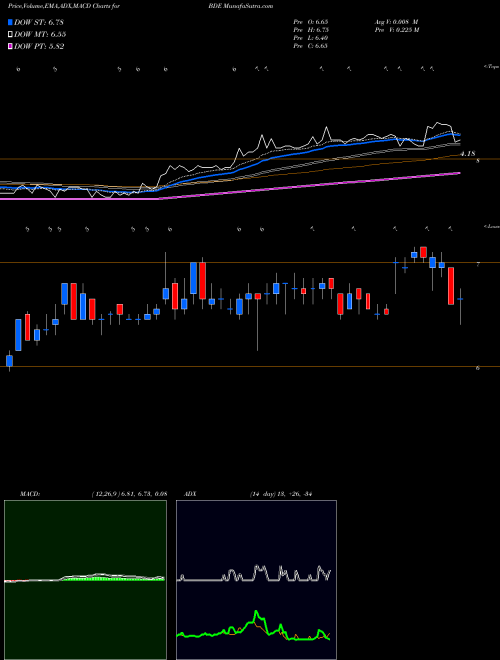Click the 'Pre V: 0.225 M' volume text
The height and width of the screenshot is (660, 500).
[x=396, y=30]
